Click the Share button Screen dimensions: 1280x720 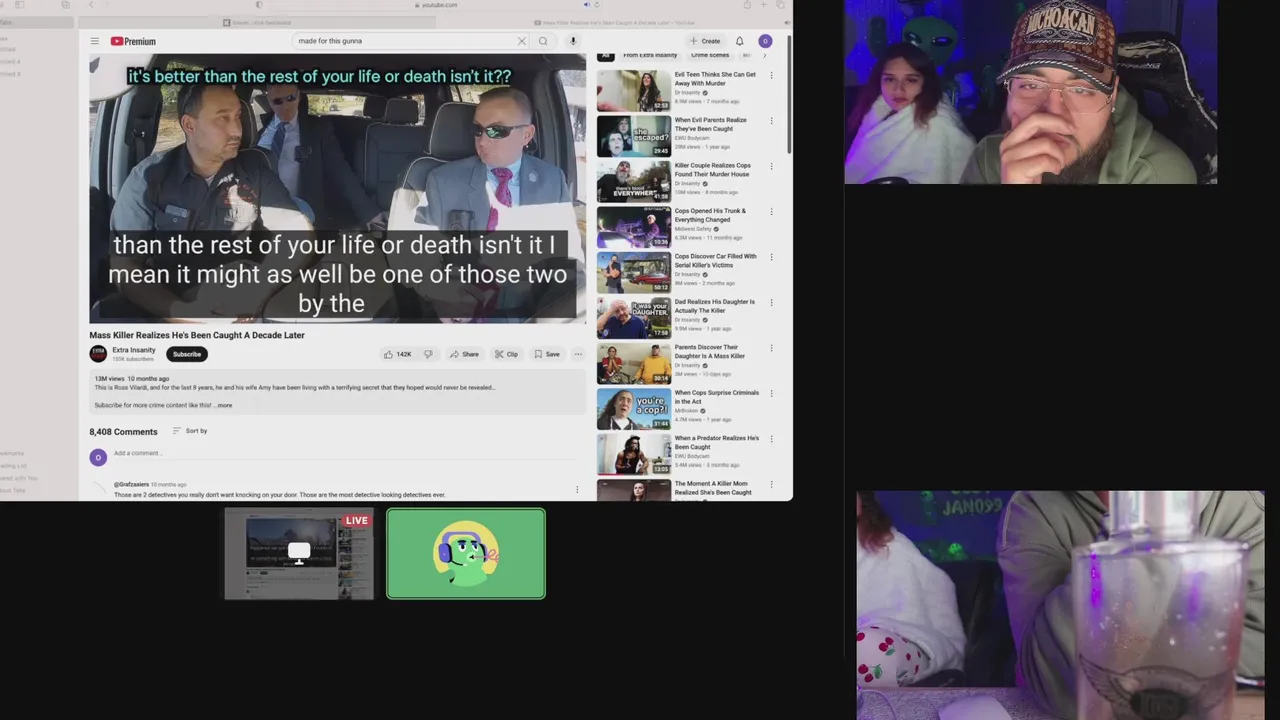click(464, 354)
